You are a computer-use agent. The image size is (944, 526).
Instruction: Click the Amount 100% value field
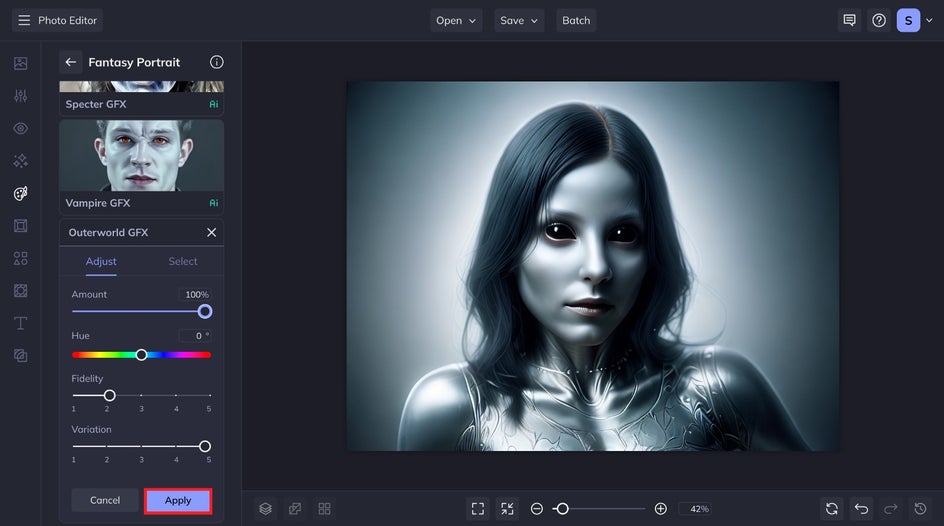tap(195, 294)
